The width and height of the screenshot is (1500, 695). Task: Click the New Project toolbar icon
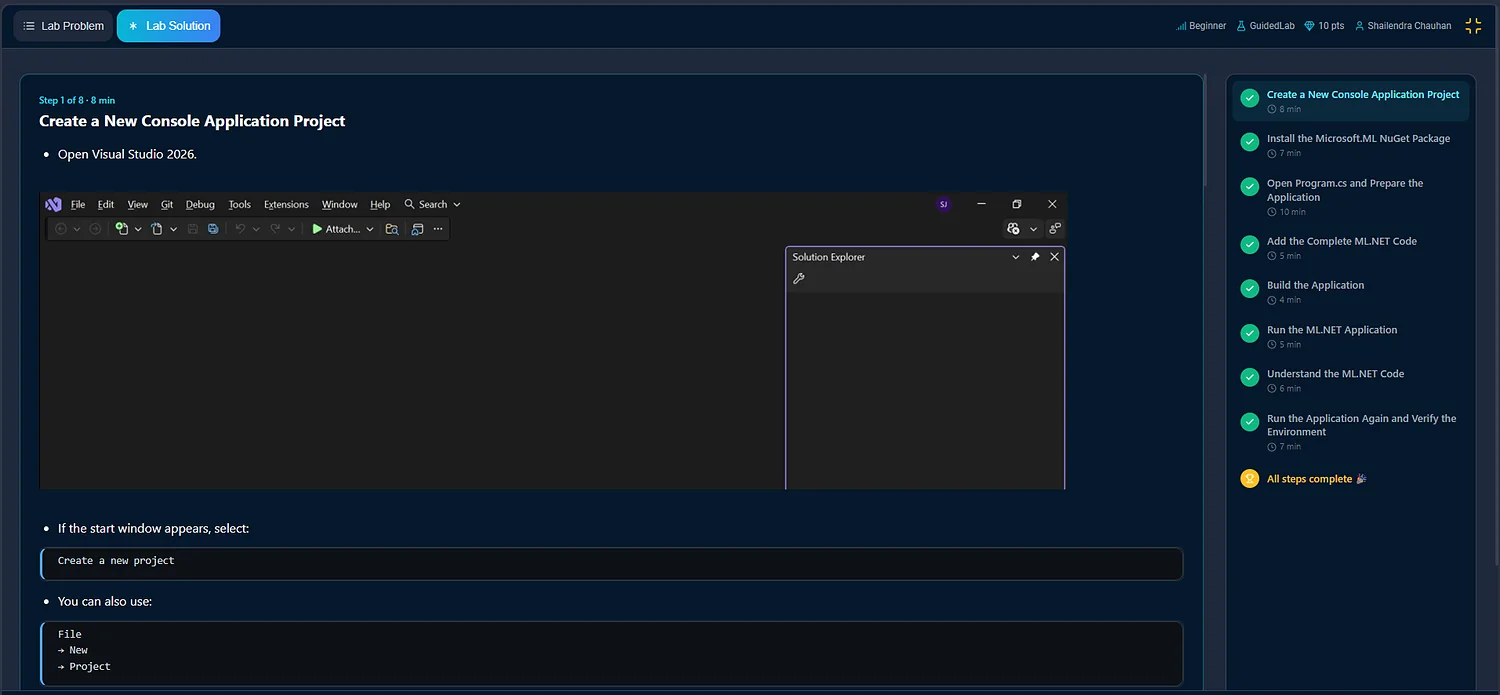point(122,229)
